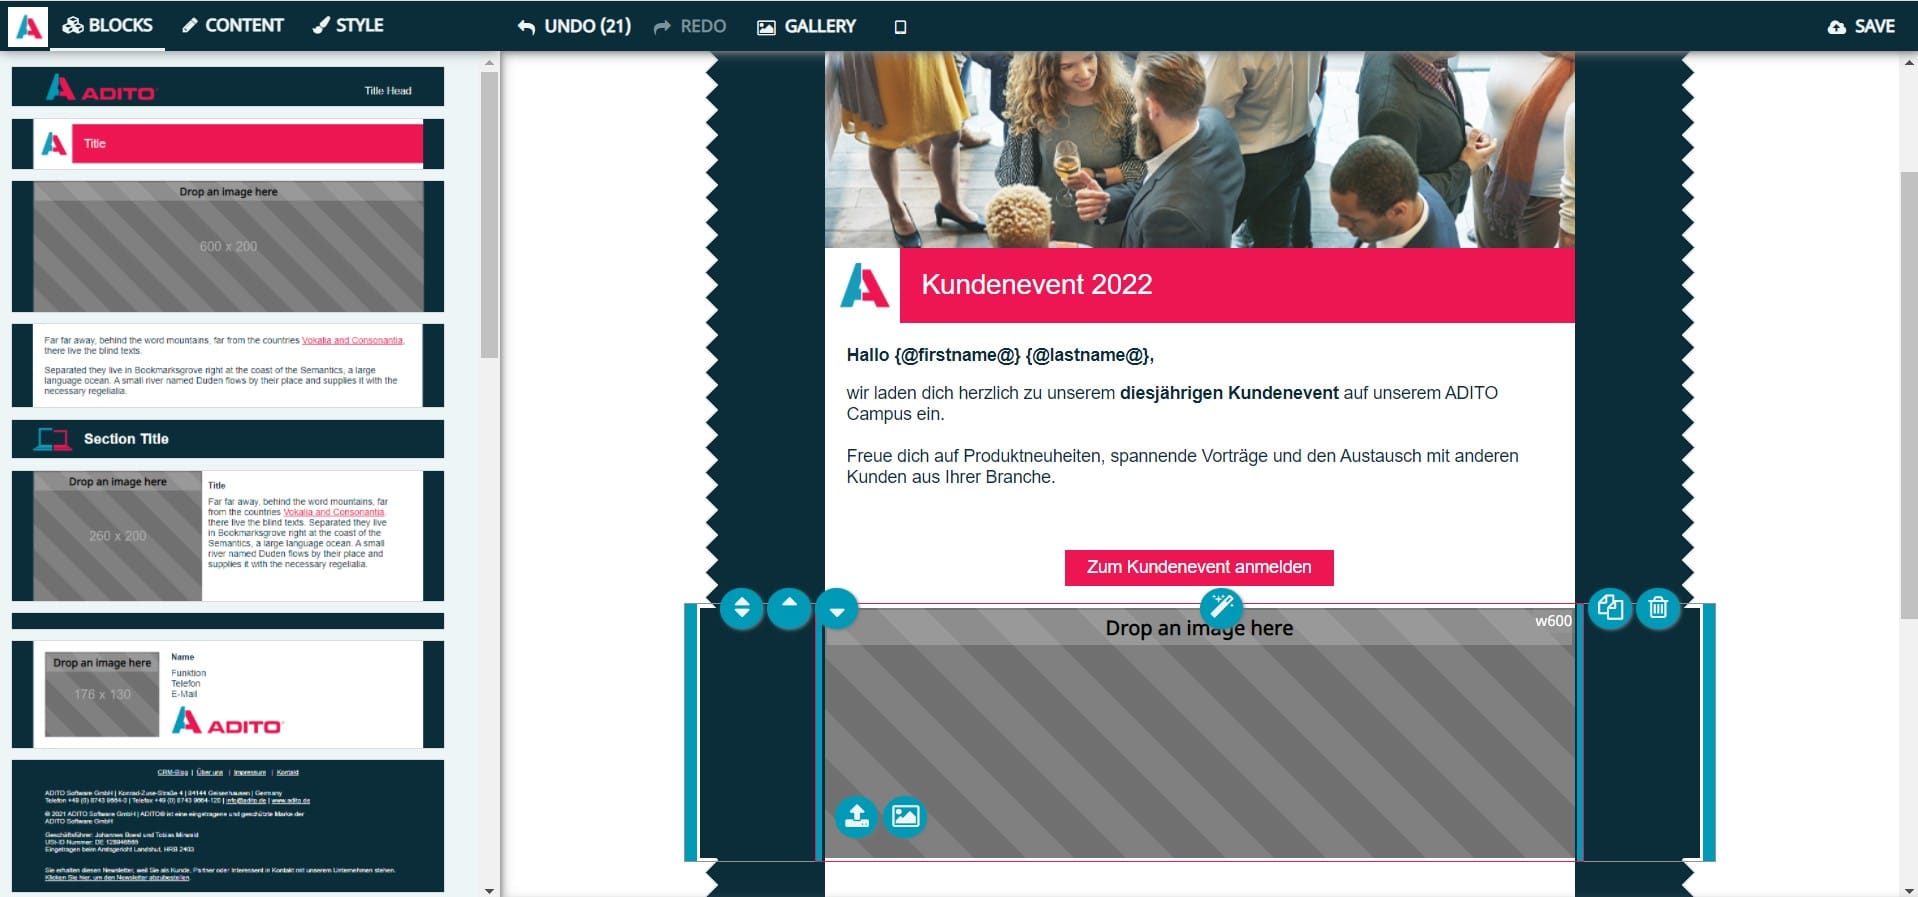1918x897 pixels.
Task: Move selected block down
Action: 837,608
